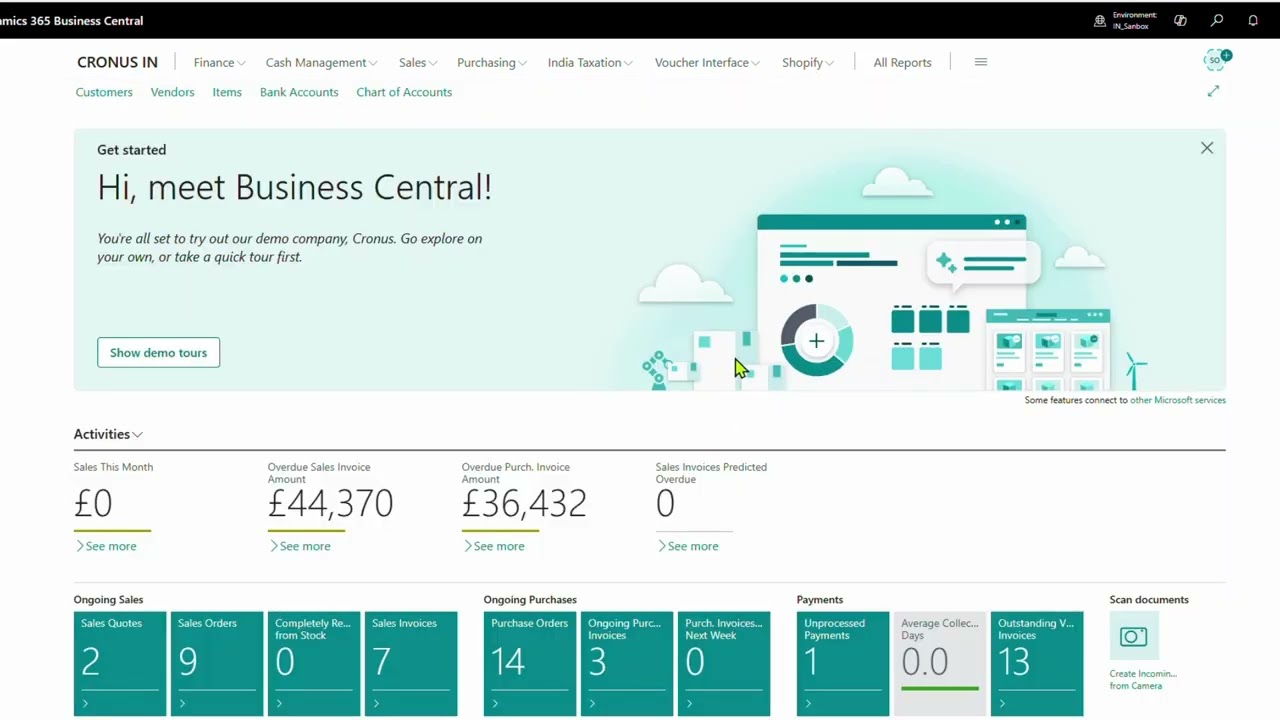The image size is (1280, 720).
Task: Click the Hi, meet Business Central! headline
Action: click(x=294, y=187)
